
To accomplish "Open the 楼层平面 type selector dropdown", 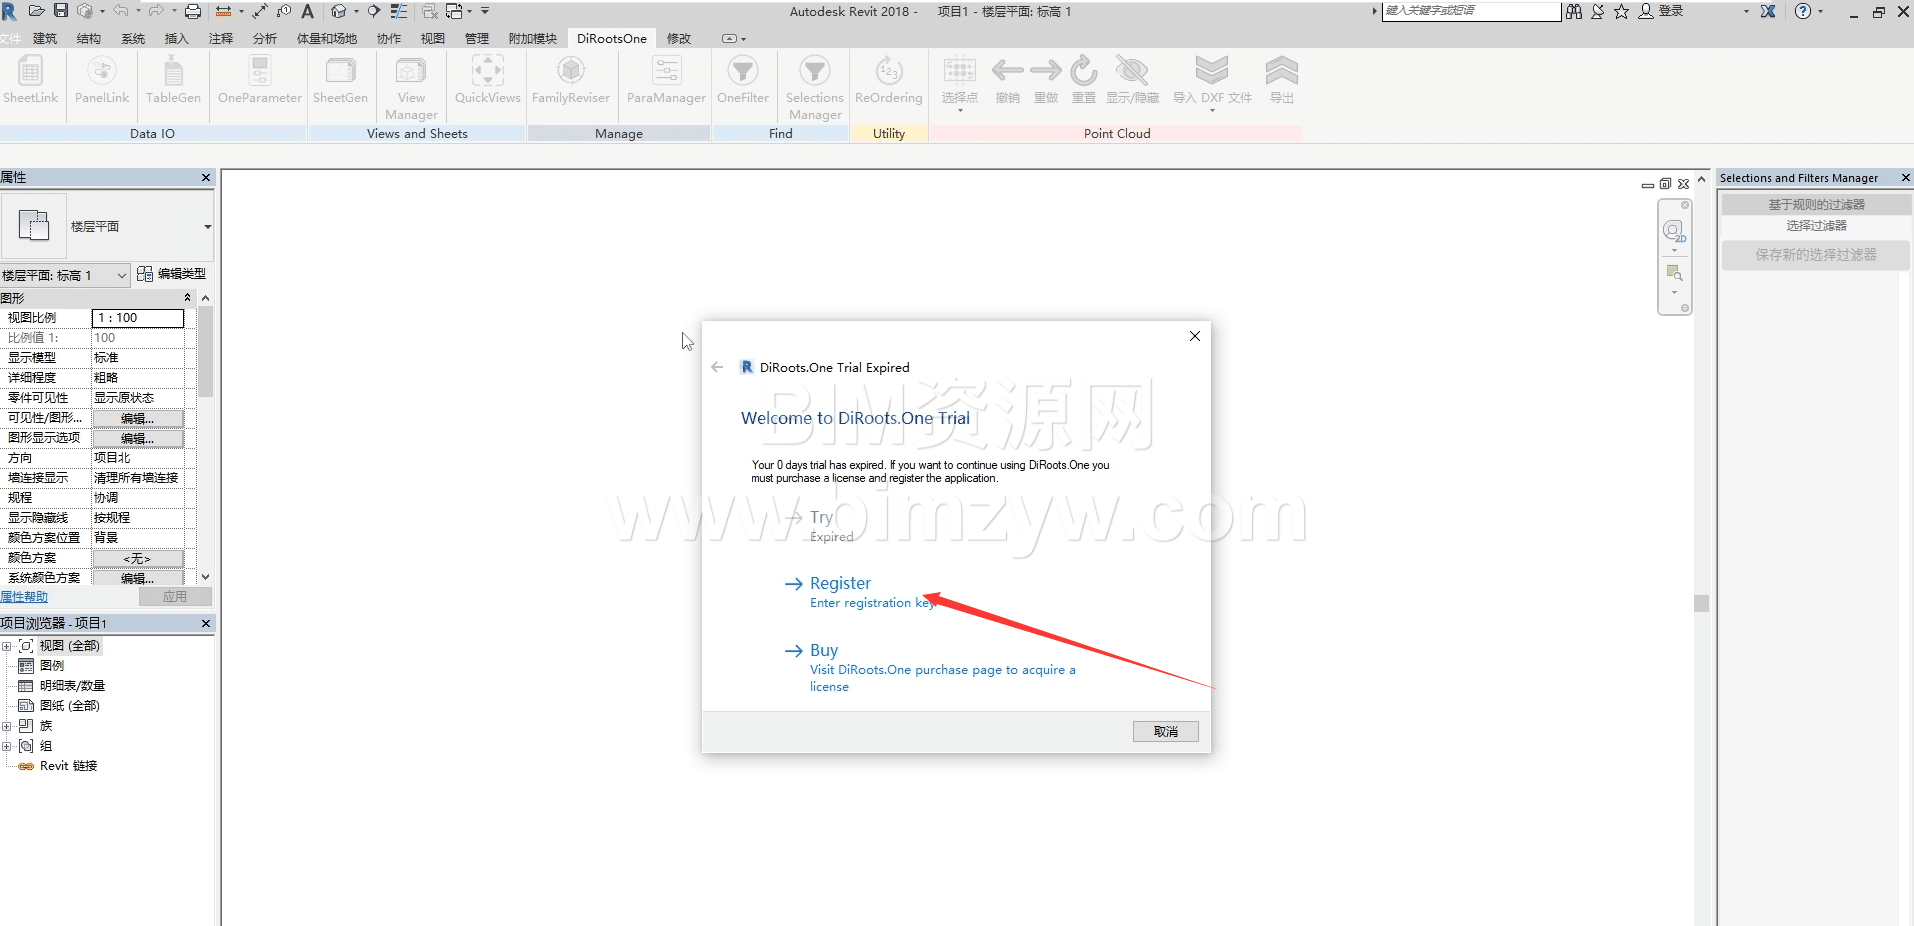I will pyautogui.click(x=207, y=227).
